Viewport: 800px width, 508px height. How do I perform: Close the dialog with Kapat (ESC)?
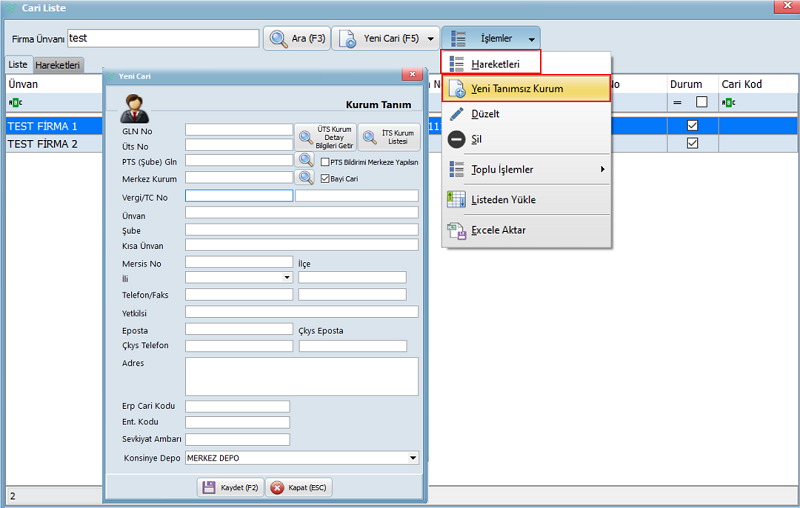[x=299, y=487]
